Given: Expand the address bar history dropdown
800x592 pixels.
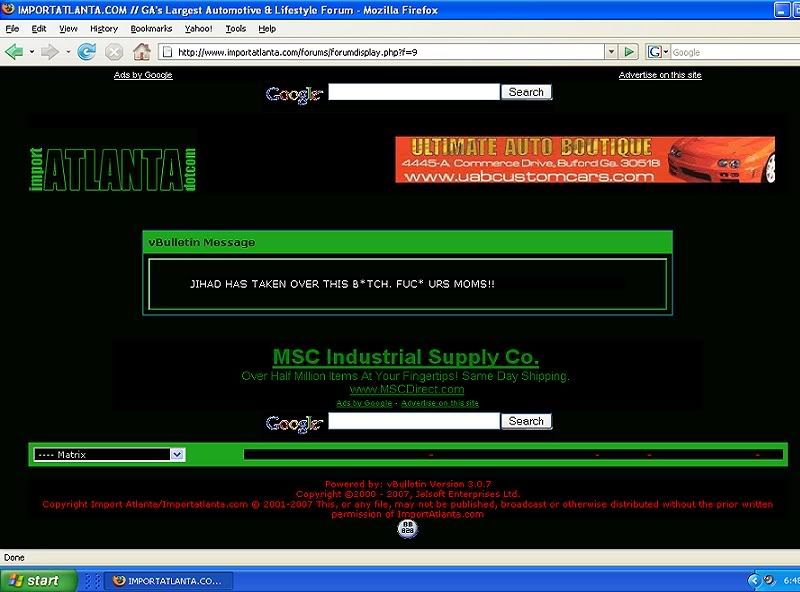Looking at the screenshot, I should (x=610, y=51).
